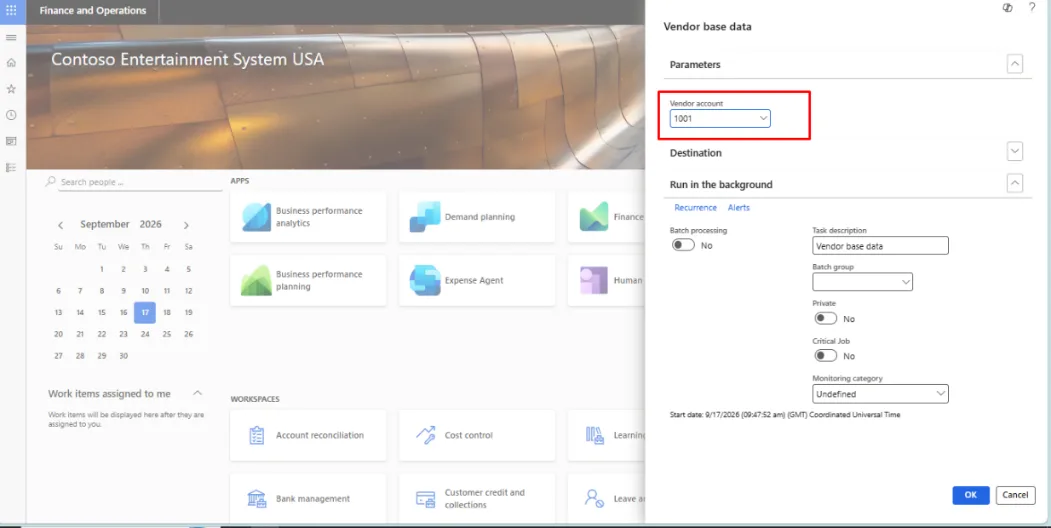Open Business performance planning app tile
The image size is (1051, 528).
(308, 280)
